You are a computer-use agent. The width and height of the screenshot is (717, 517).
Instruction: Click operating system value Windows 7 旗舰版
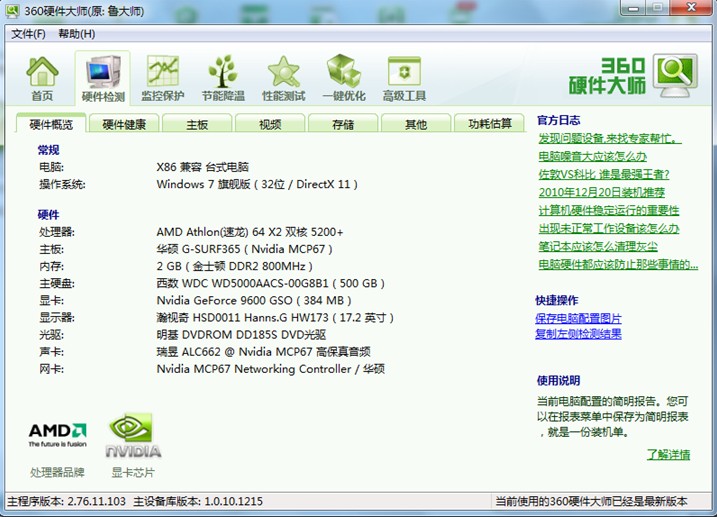pos(257,184)
